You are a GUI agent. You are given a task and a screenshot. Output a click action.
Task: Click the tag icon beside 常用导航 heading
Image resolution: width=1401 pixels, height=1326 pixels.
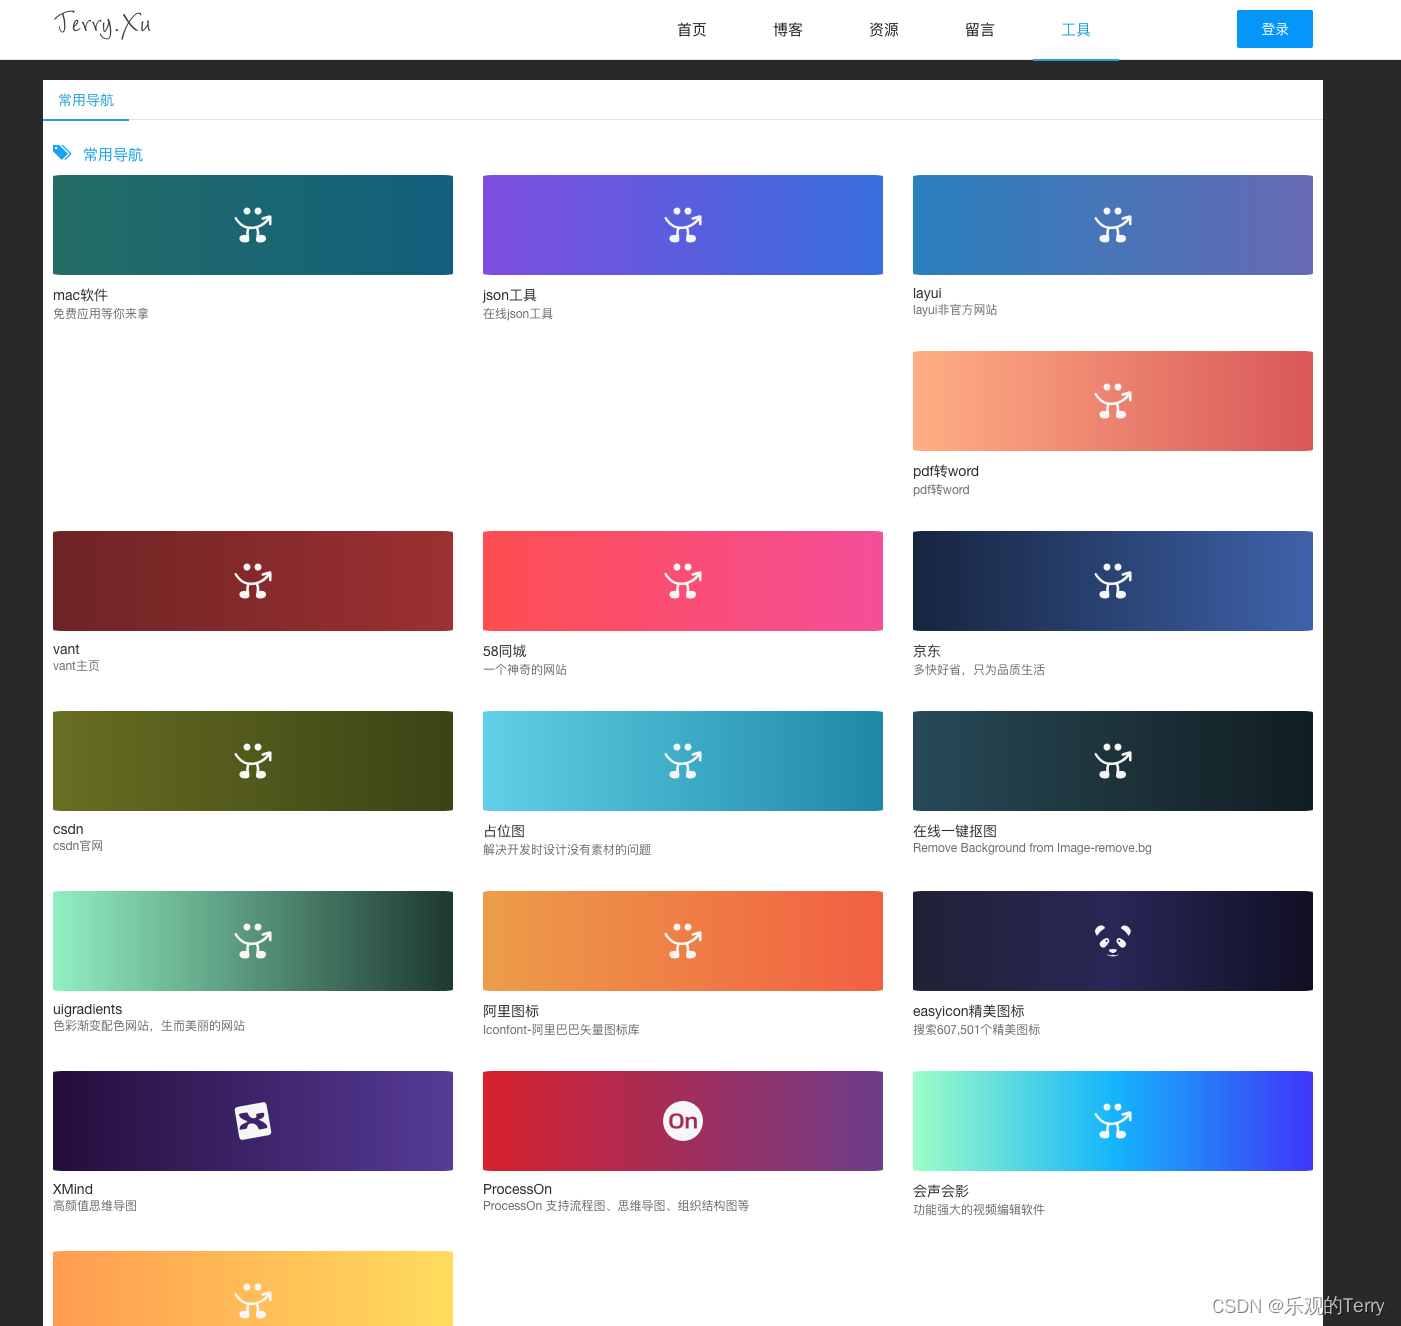(x=62, y=153)
